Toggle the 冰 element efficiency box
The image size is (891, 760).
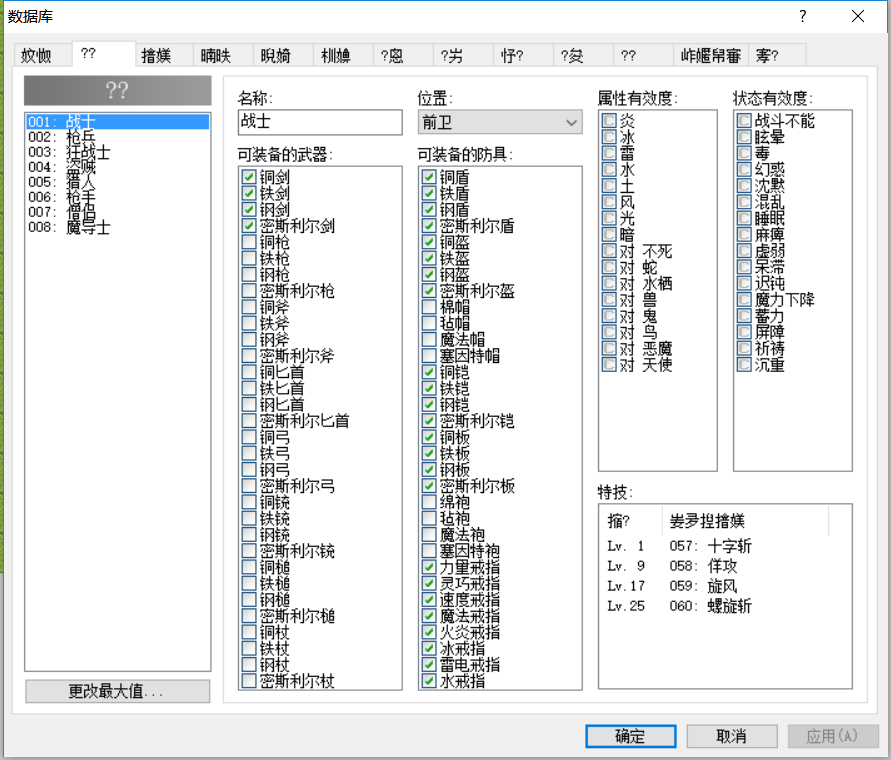tap(609, 137)
